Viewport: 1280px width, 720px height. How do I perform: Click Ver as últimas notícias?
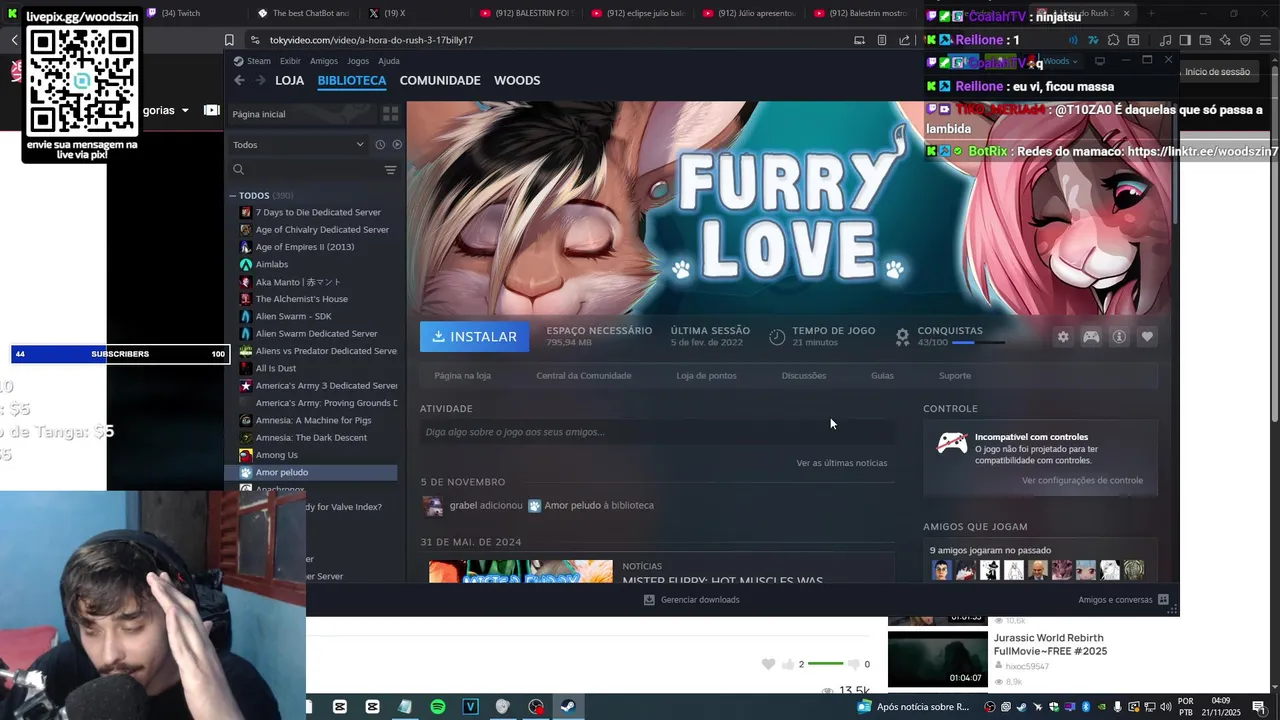point(841,463)
